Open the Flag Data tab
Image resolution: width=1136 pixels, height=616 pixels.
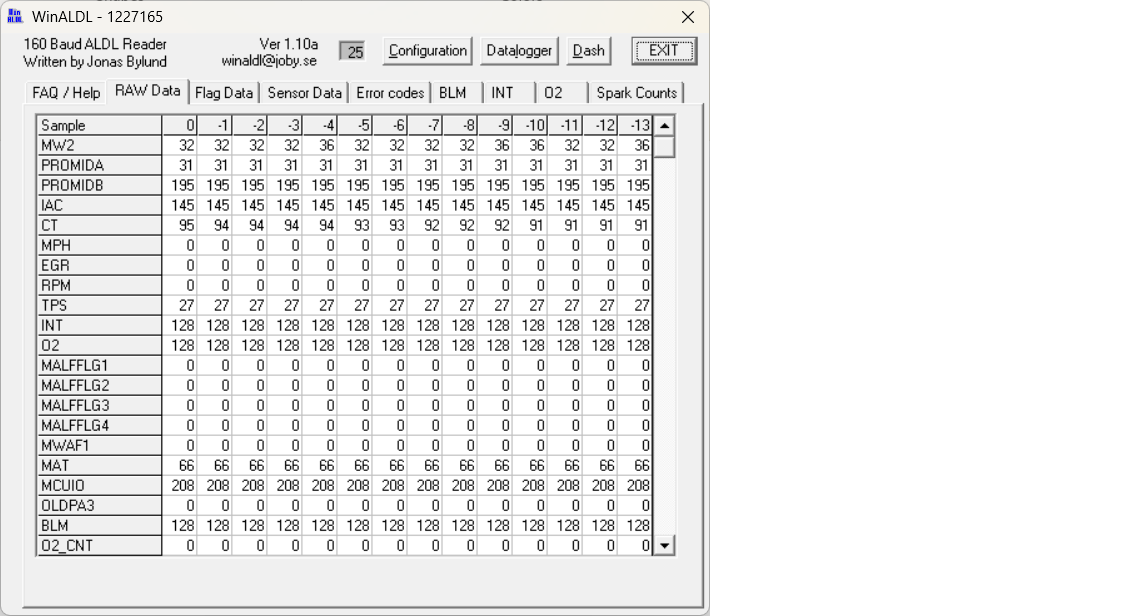point(224,93)
